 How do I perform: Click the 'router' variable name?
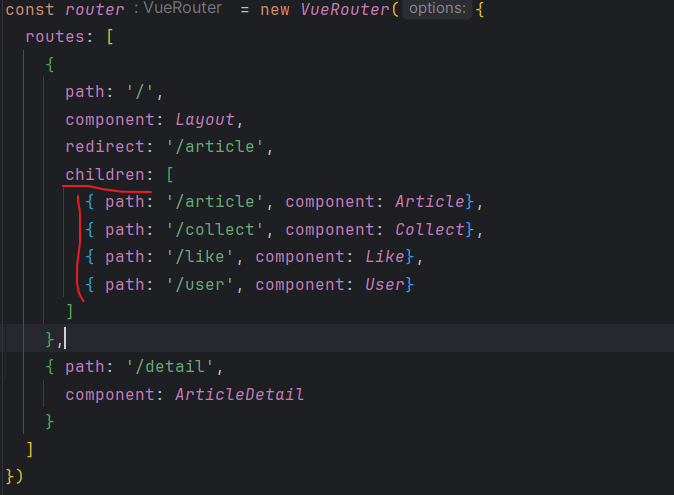click(95, 9)
